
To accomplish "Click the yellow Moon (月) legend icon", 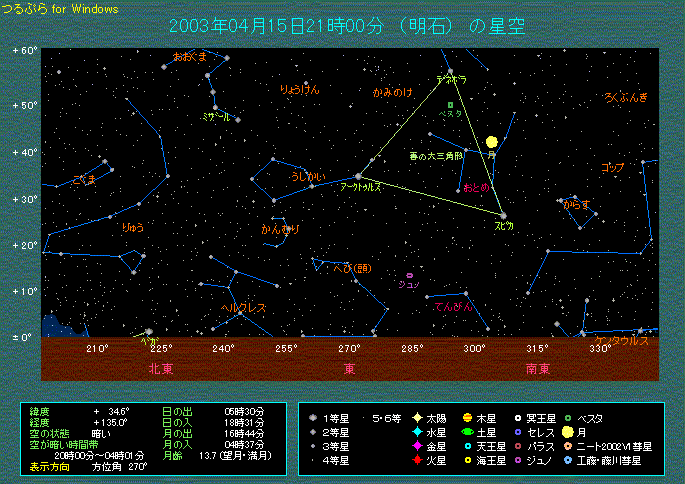I will pyautogui.click(x=568, y=432).
